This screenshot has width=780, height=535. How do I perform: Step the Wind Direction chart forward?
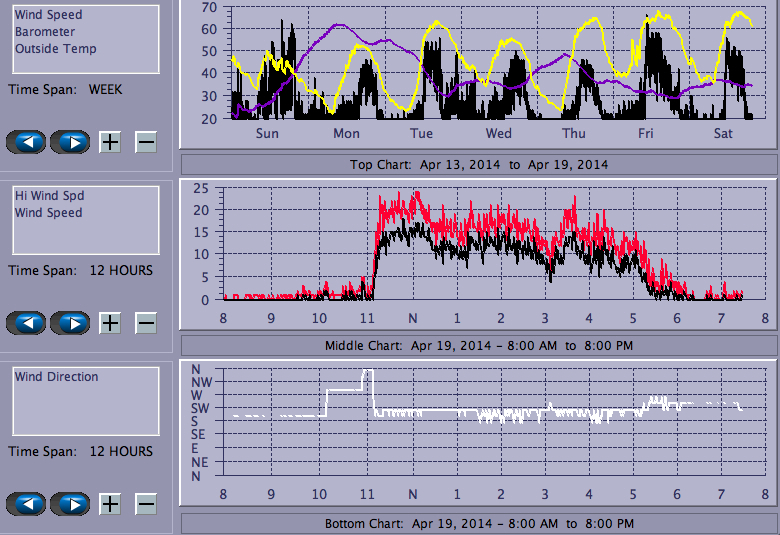[x=70, y=504]
